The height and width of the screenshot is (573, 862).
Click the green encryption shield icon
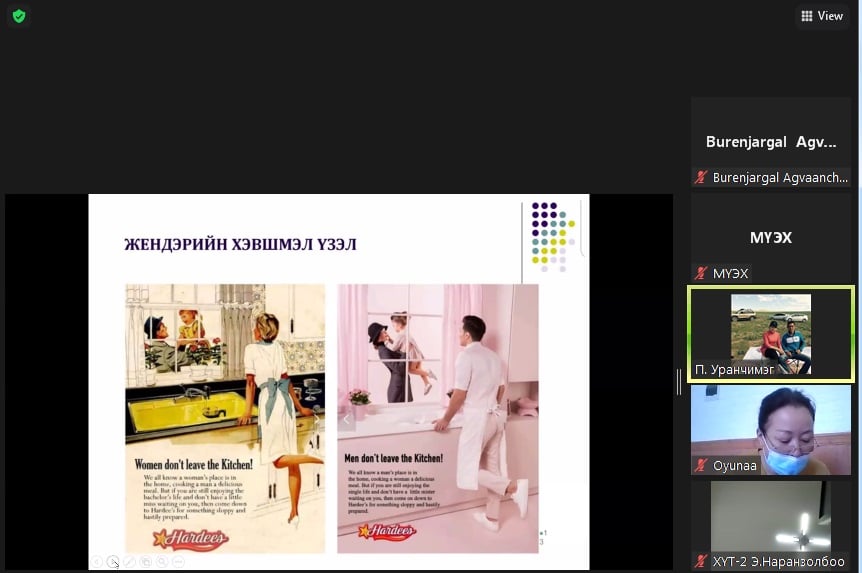click(19, 16)
